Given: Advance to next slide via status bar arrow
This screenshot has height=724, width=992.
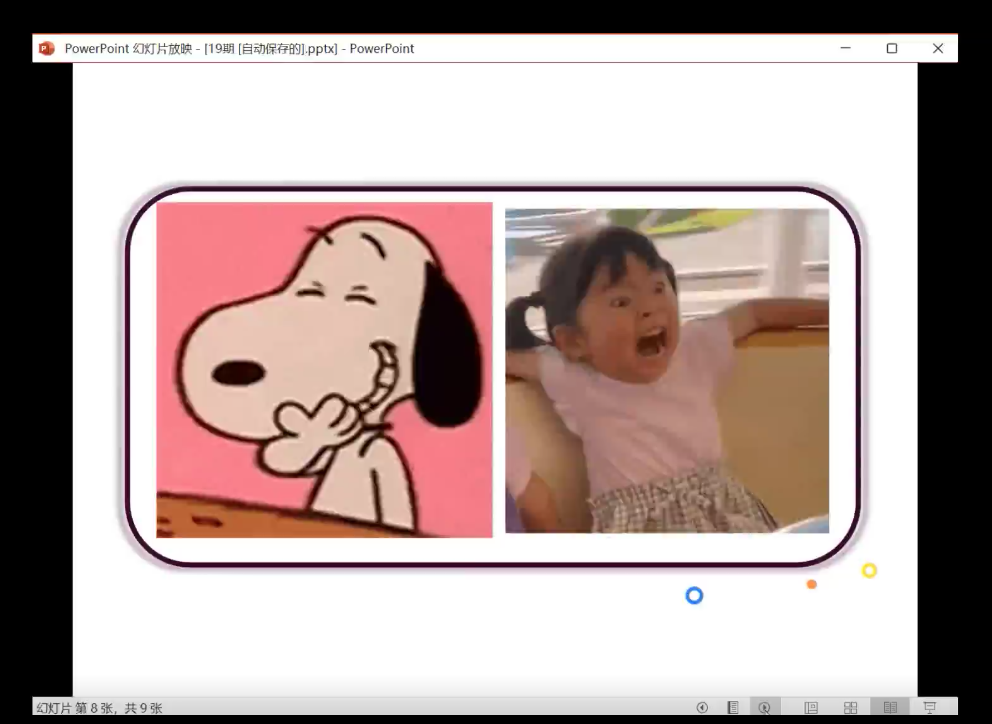Looking at the screenshot, I should point(765,707).
